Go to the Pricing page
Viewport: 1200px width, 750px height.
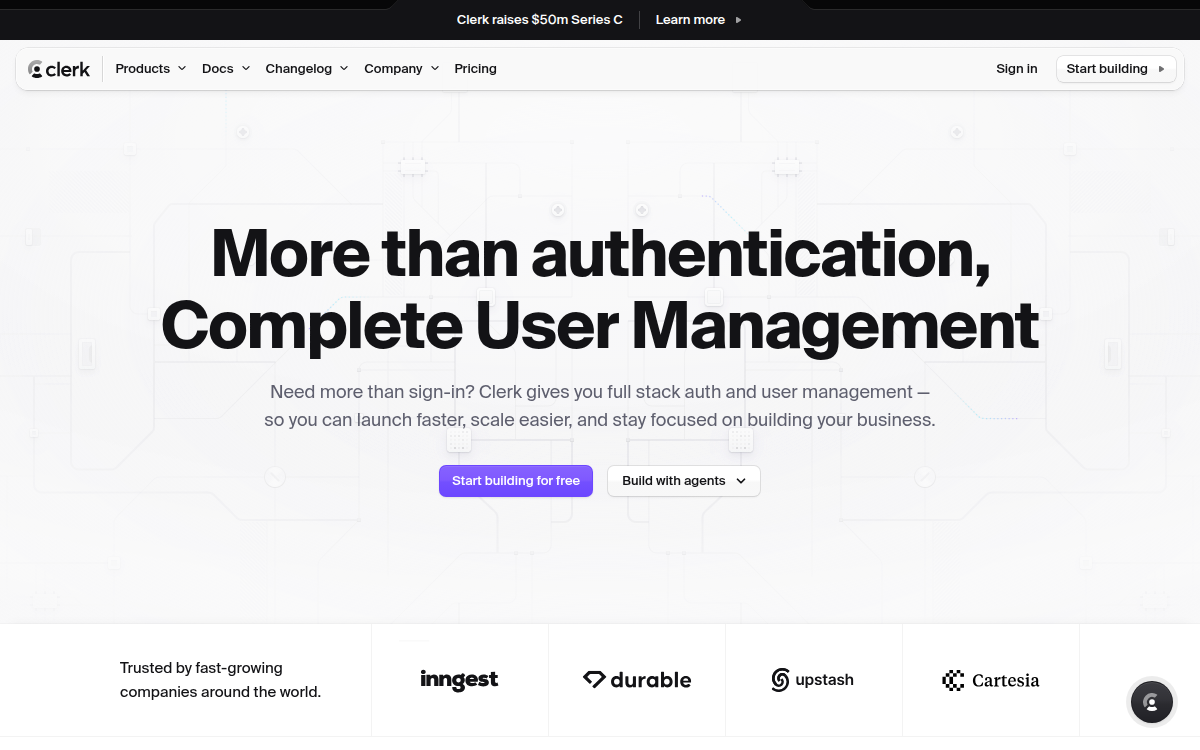pyautogui.click(x=475, y=69)
